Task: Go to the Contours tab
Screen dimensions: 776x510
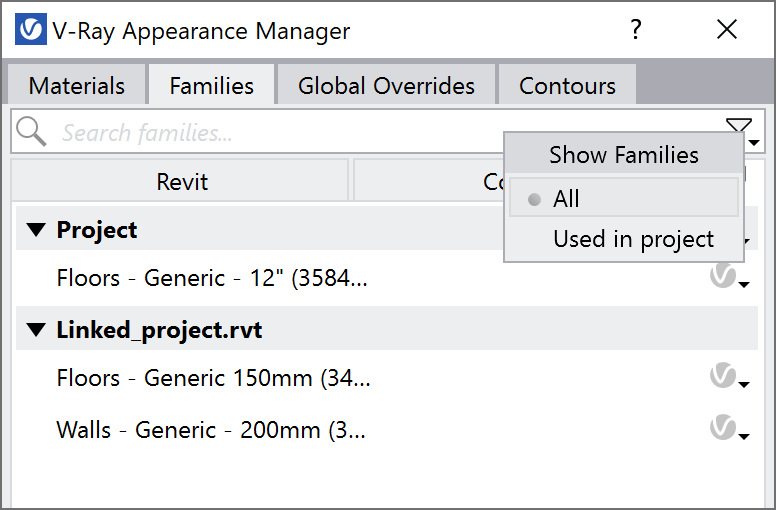Action: pyautogui.click(x=567, y=85)
